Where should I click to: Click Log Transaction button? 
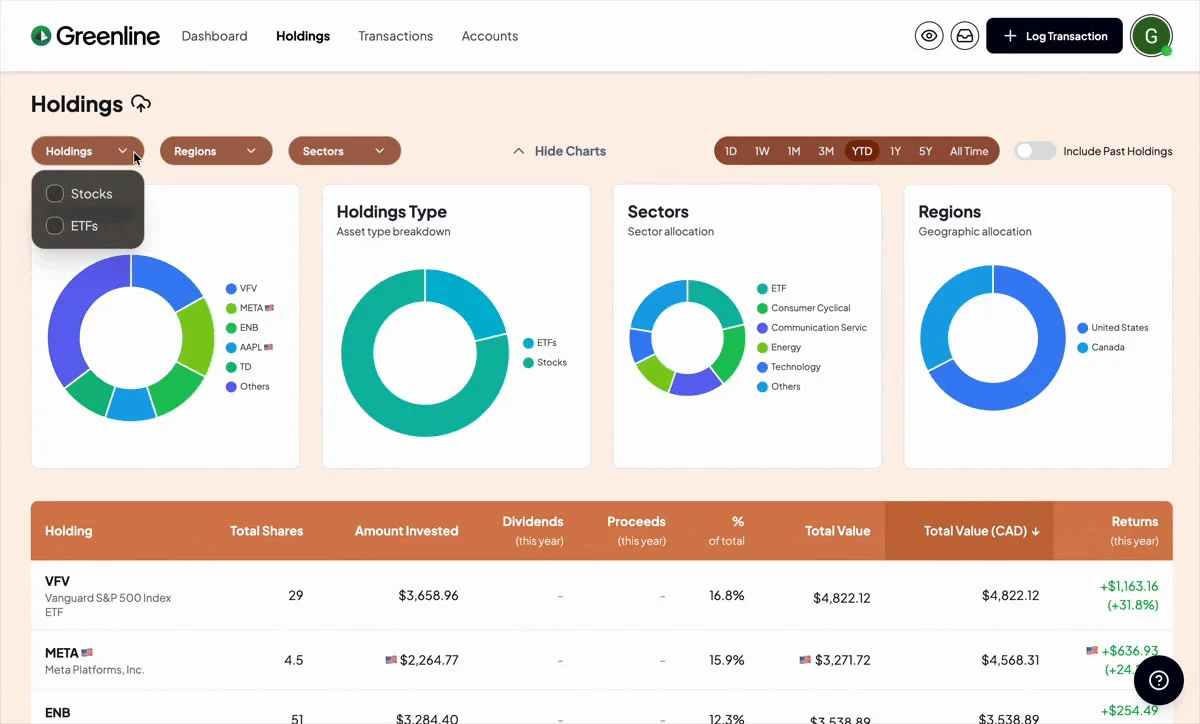[x=1054, y=36]
